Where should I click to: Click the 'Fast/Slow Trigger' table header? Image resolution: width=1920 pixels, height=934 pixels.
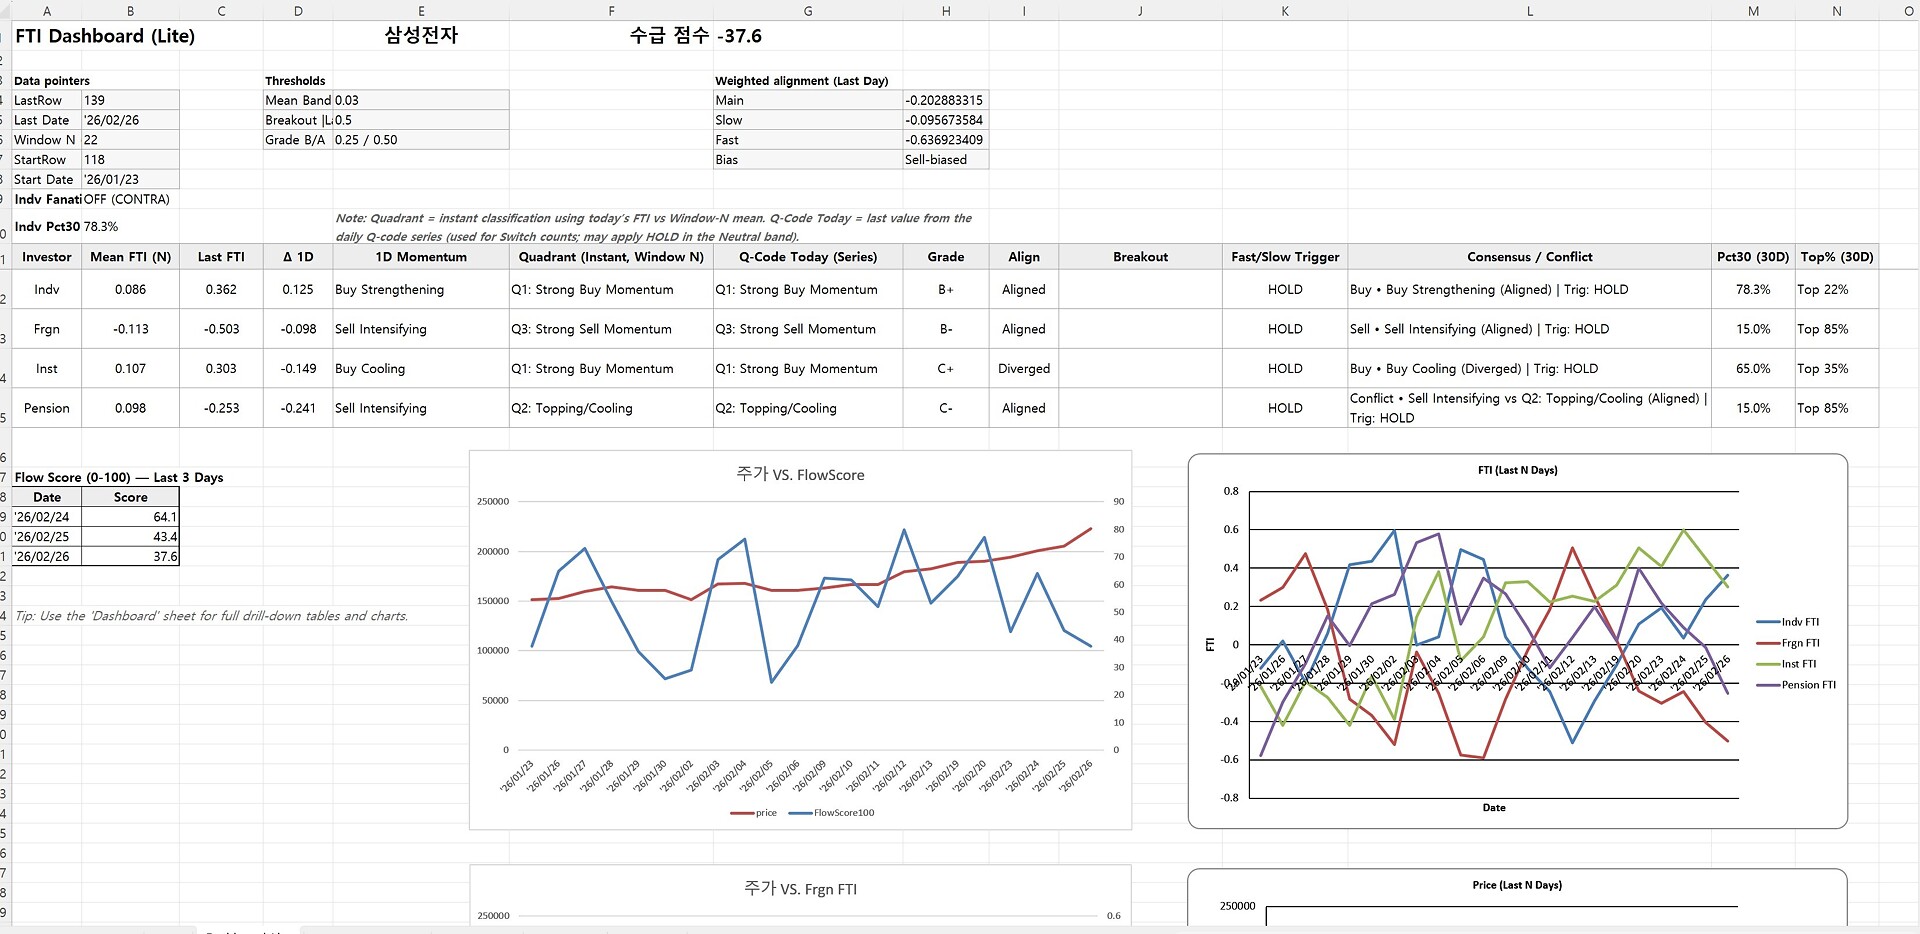1285,257
